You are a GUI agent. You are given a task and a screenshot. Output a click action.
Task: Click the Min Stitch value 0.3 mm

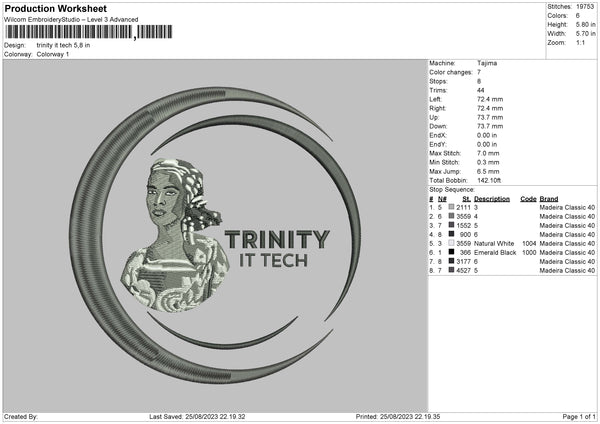click(x=488, y=162)
